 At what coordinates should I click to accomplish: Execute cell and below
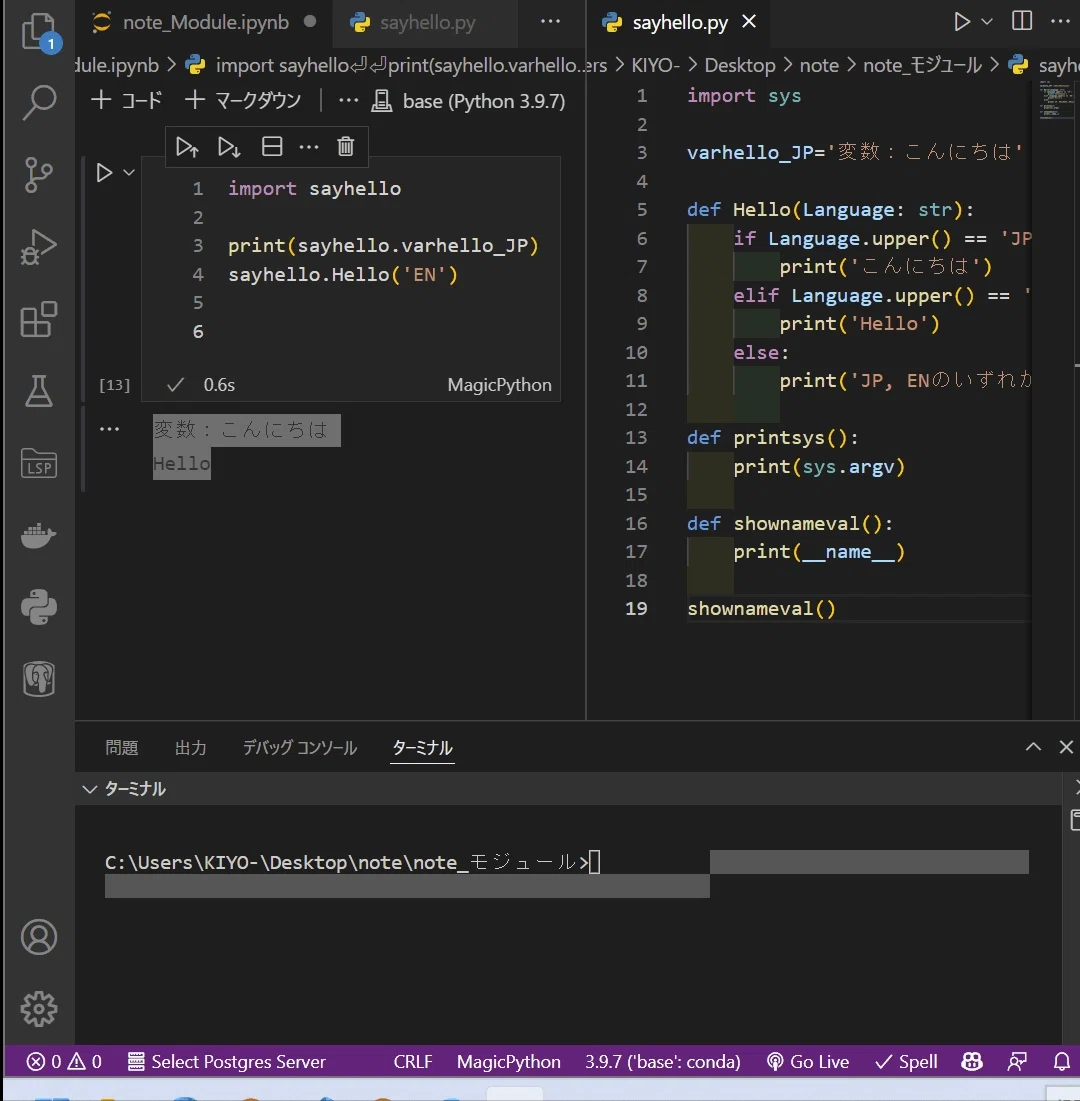[x=229, y=147]
